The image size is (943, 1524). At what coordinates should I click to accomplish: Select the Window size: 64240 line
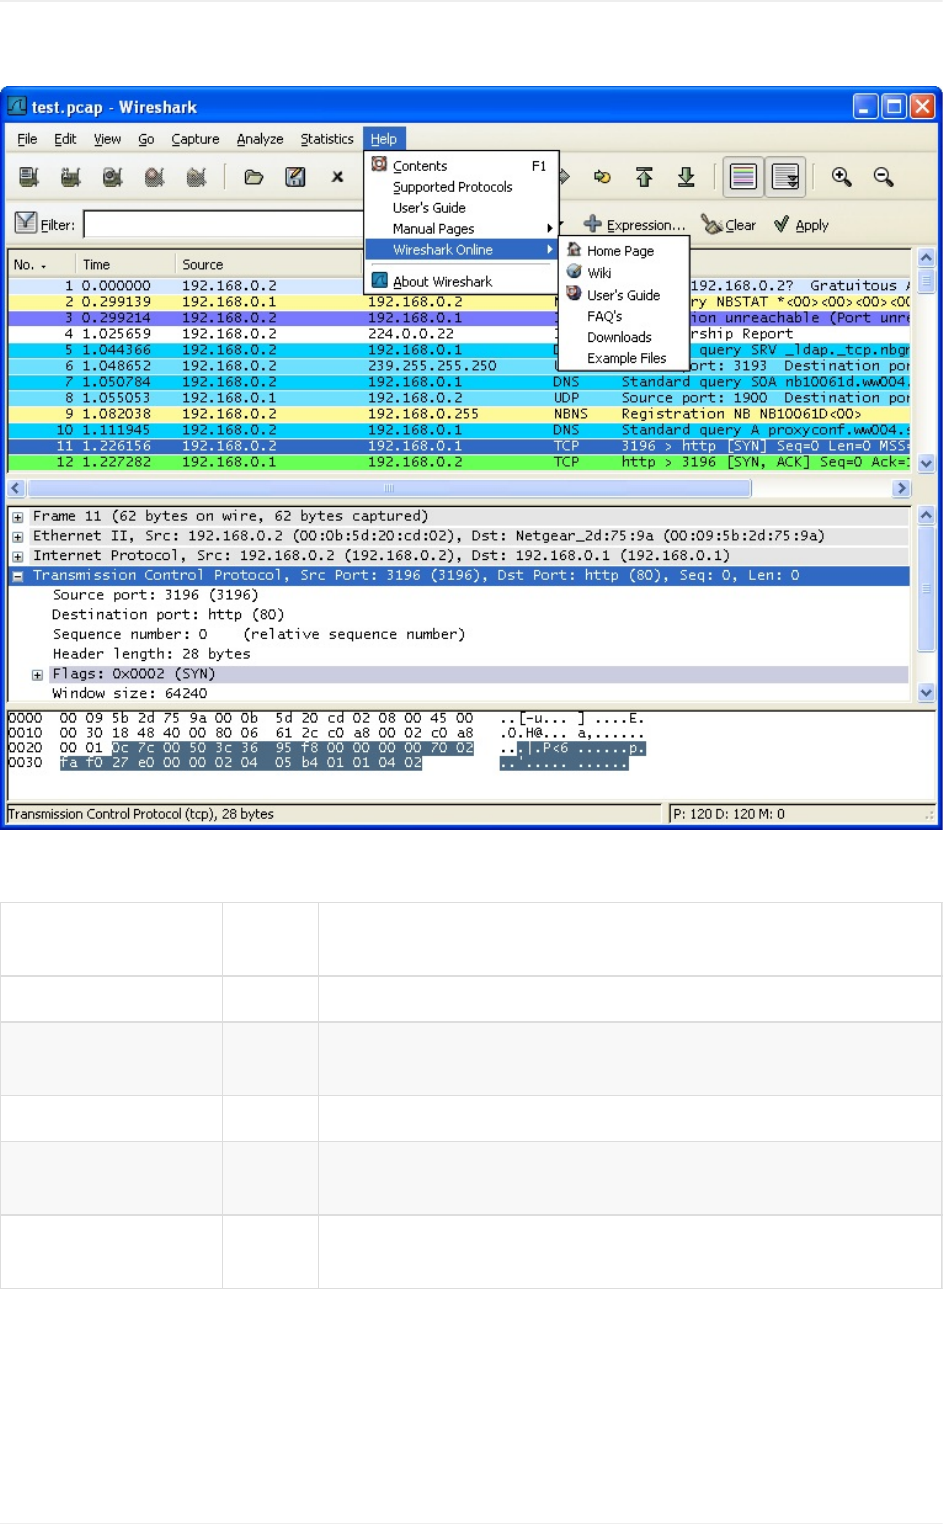point(130,694)
